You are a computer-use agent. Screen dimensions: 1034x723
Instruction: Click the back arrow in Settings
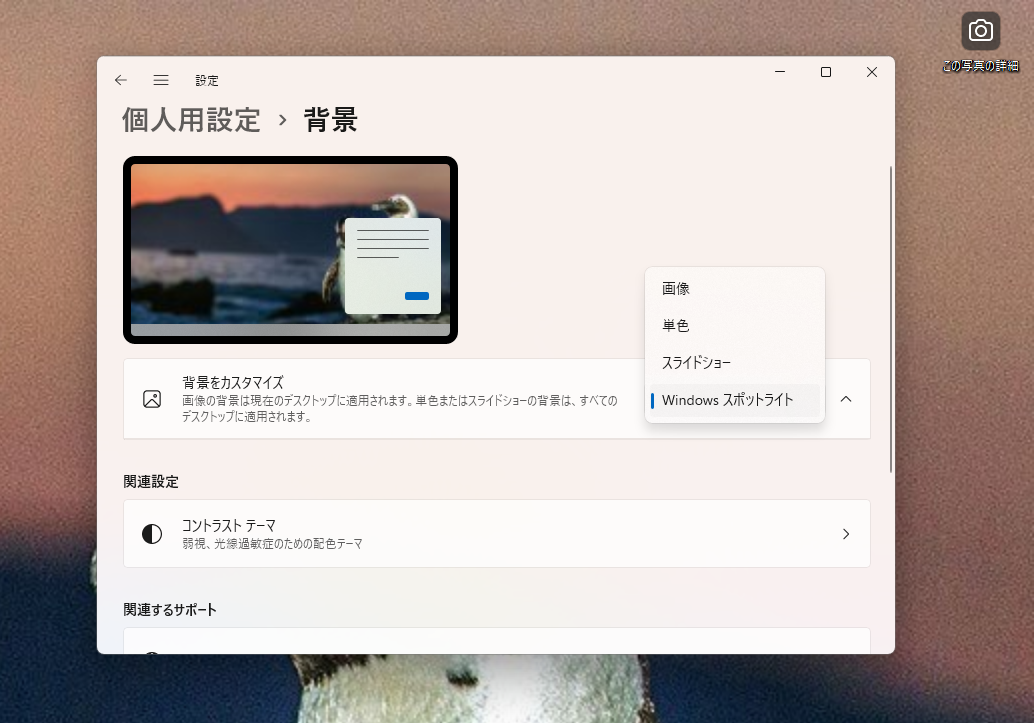pos(120,80)
